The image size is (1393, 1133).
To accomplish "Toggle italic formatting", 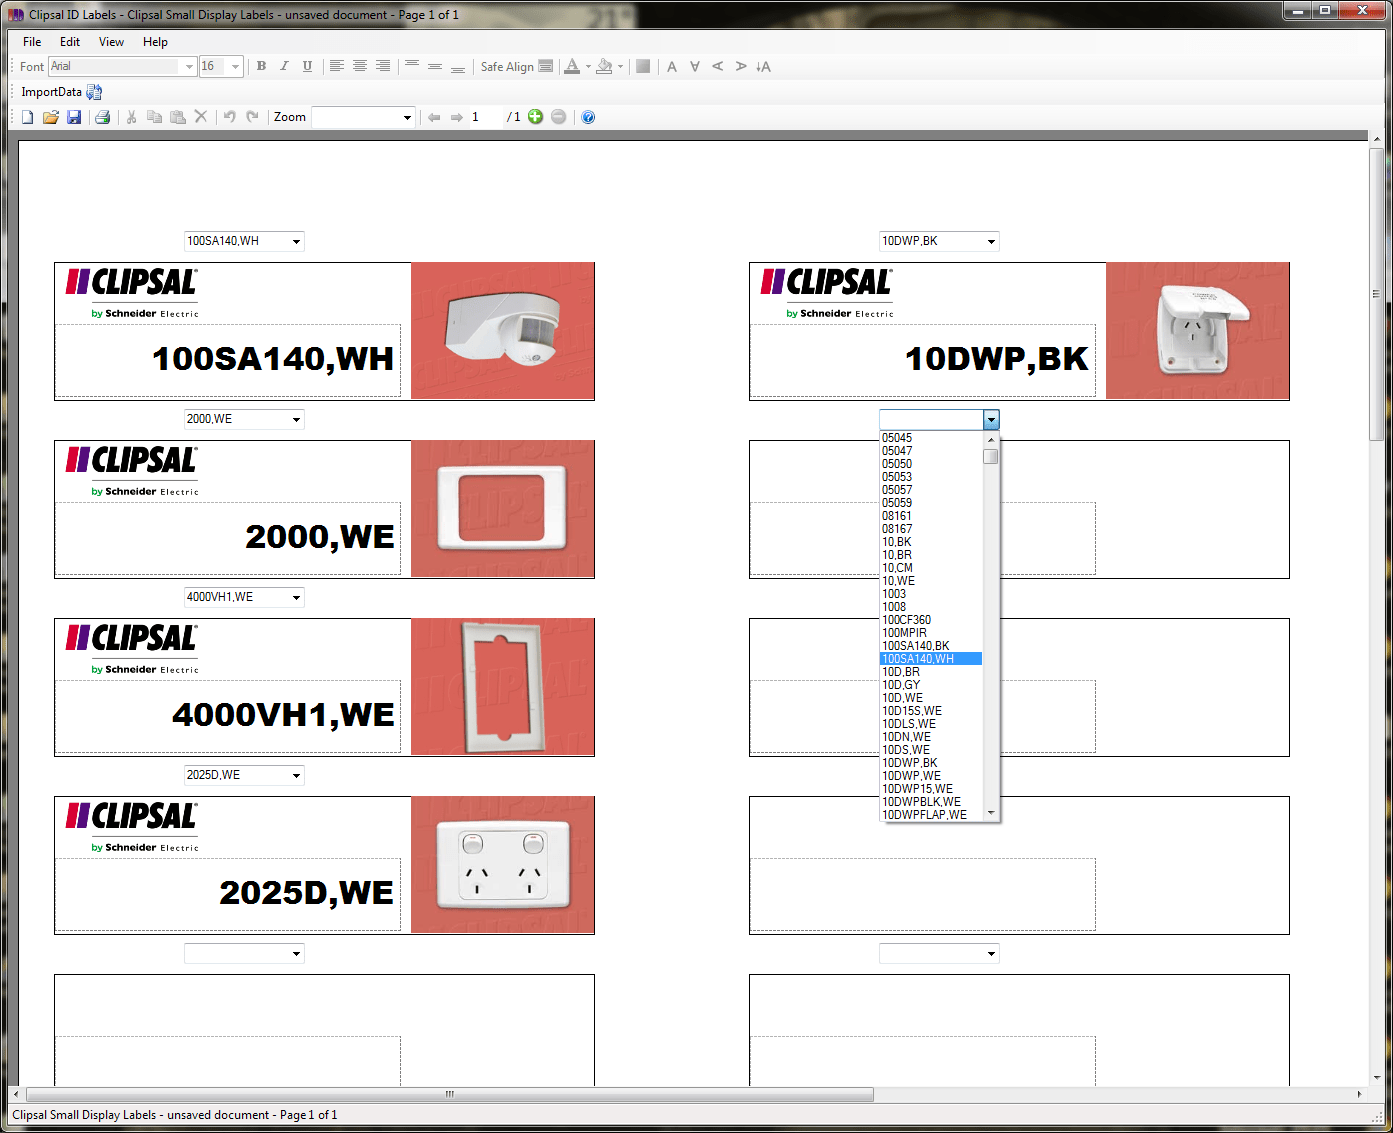I will pos(284,66).
